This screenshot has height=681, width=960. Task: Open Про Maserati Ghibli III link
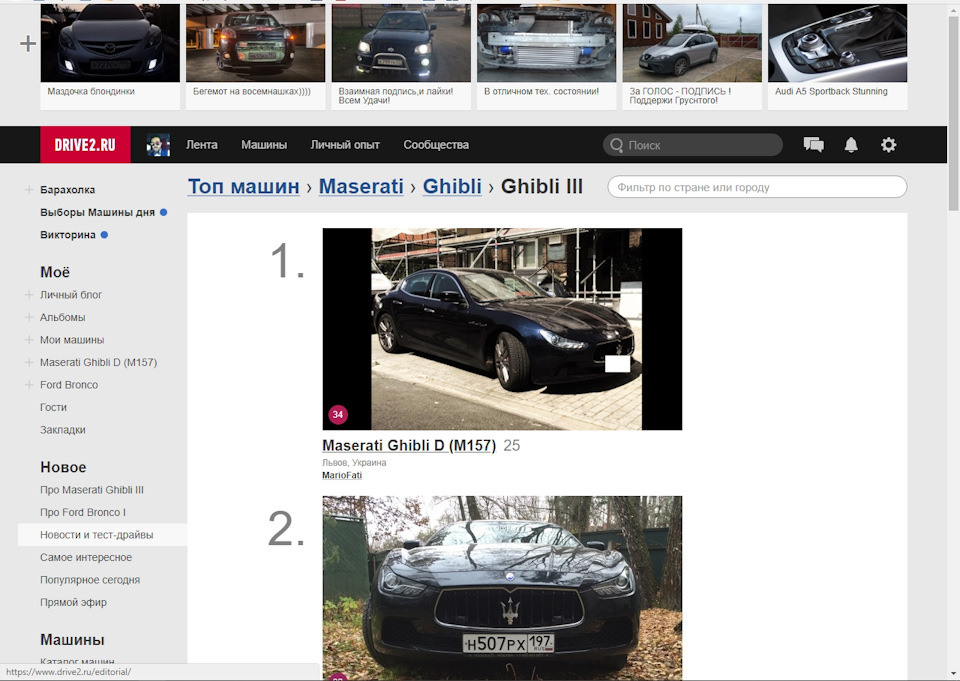92,490
